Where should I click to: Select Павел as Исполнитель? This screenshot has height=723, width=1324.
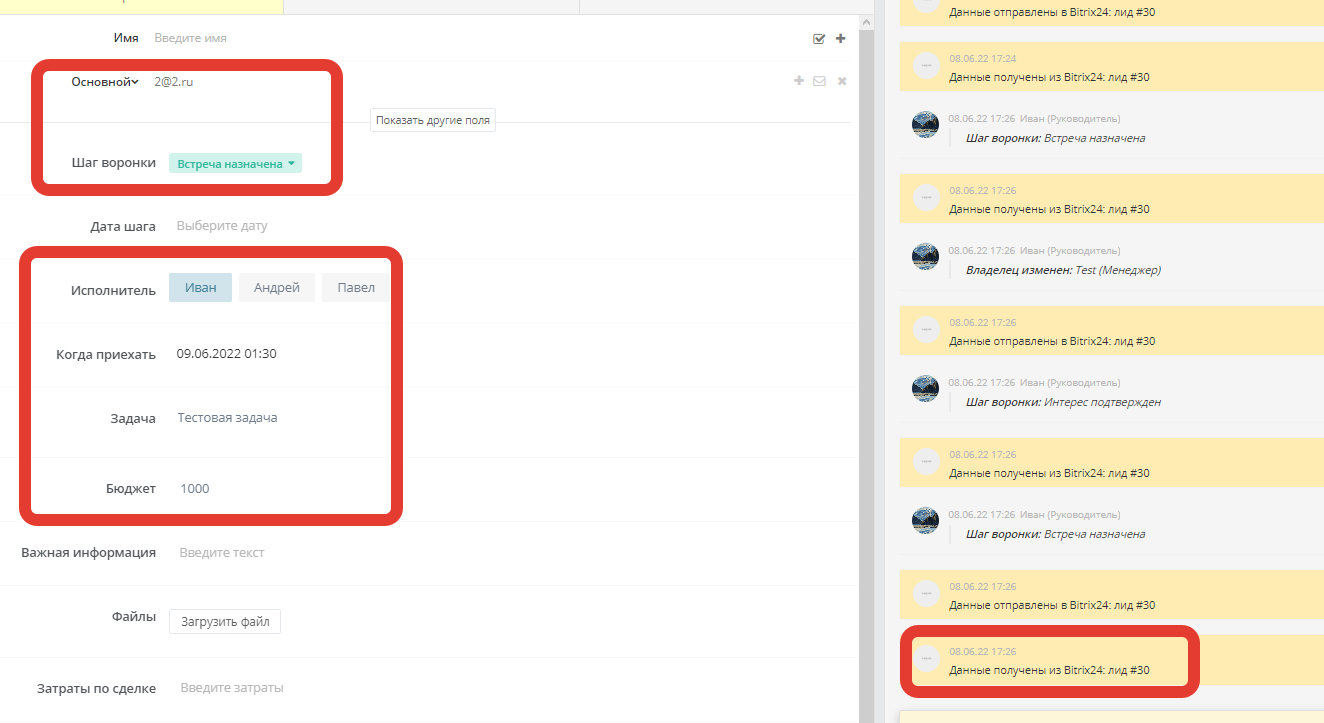(356, 287)
